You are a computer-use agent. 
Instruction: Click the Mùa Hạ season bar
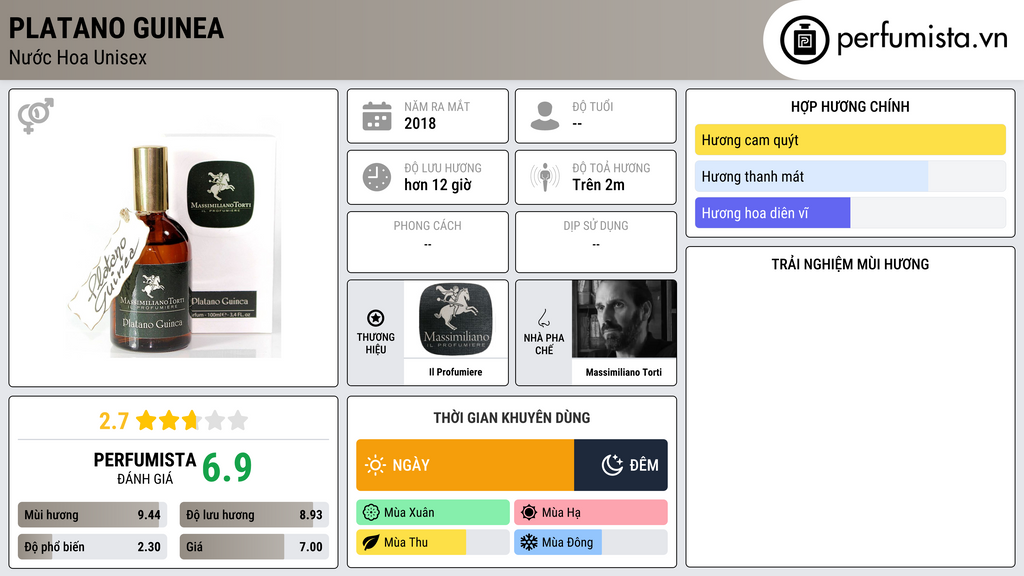(x=591, y=513)
